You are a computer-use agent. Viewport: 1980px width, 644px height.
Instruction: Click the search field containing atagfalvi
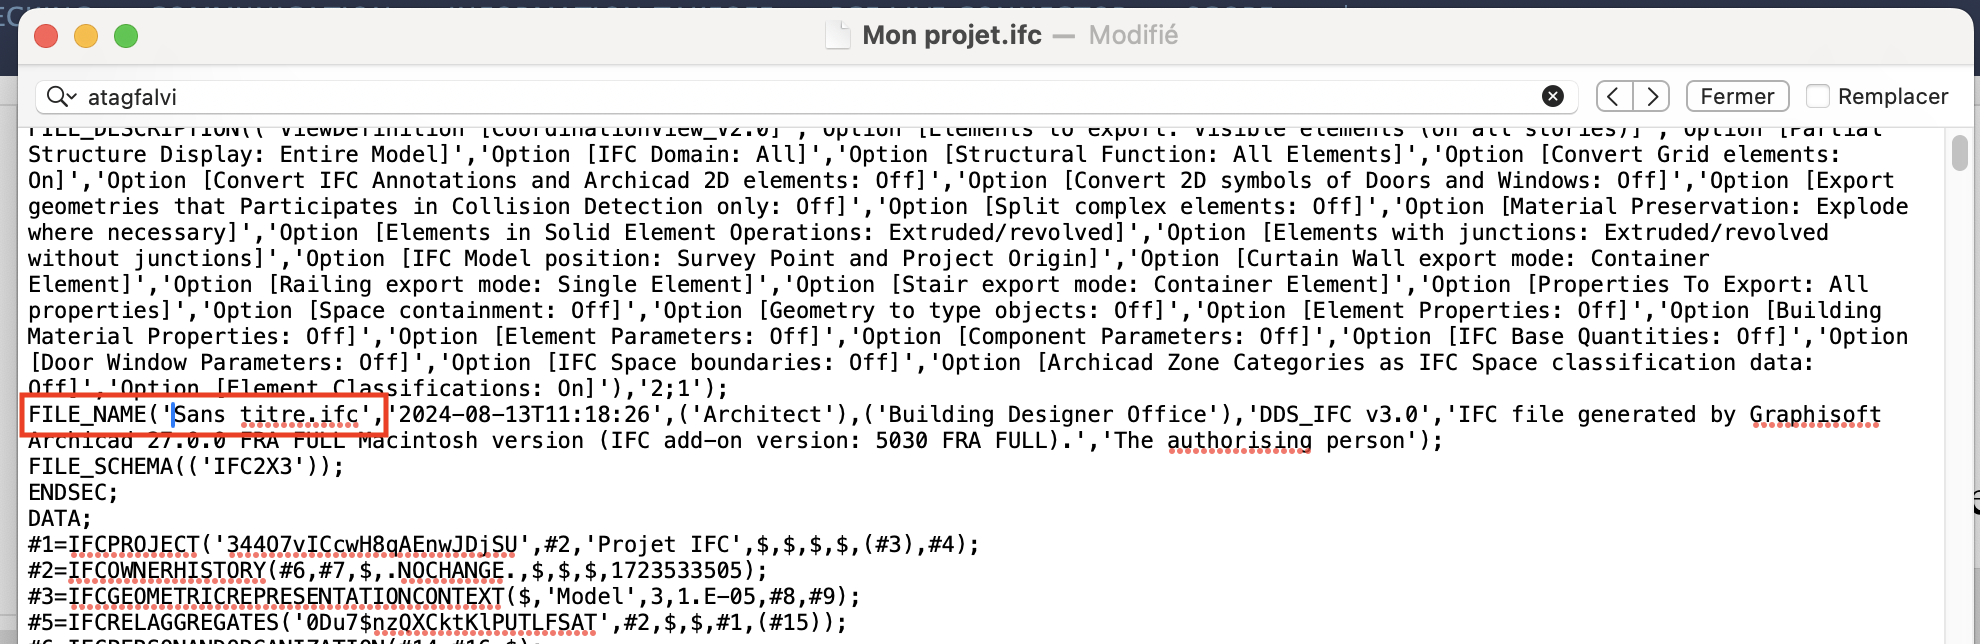click(x=806, y=97)
